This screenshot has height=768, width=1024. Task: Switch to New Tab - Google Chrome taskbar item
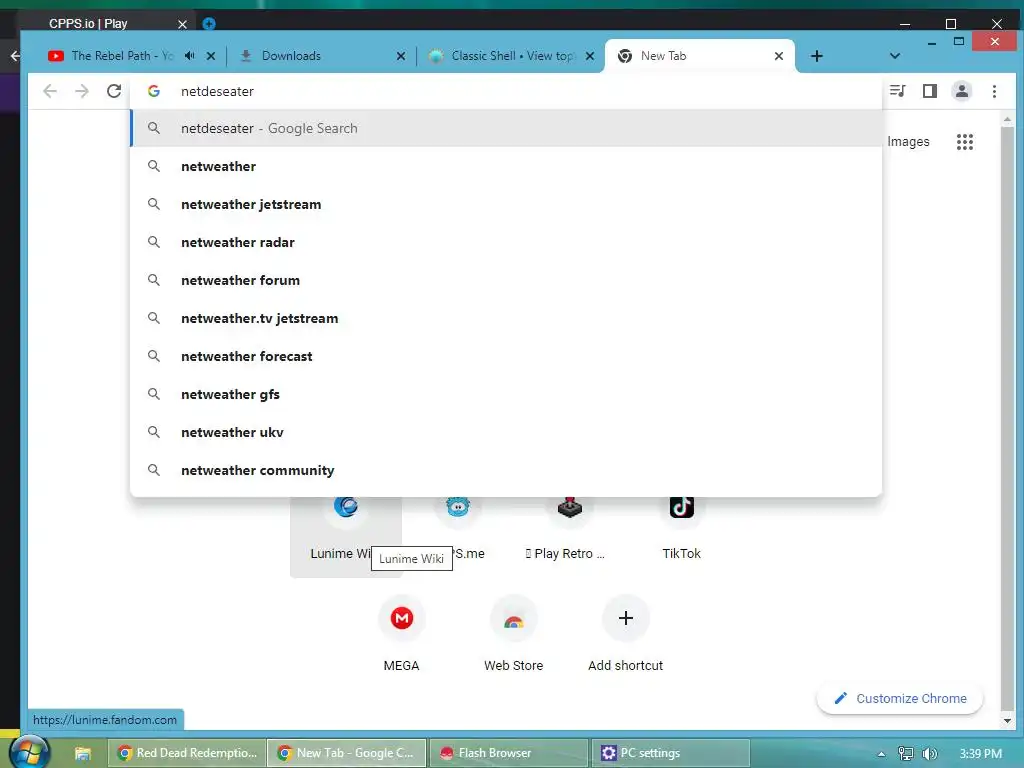[347, 753]
